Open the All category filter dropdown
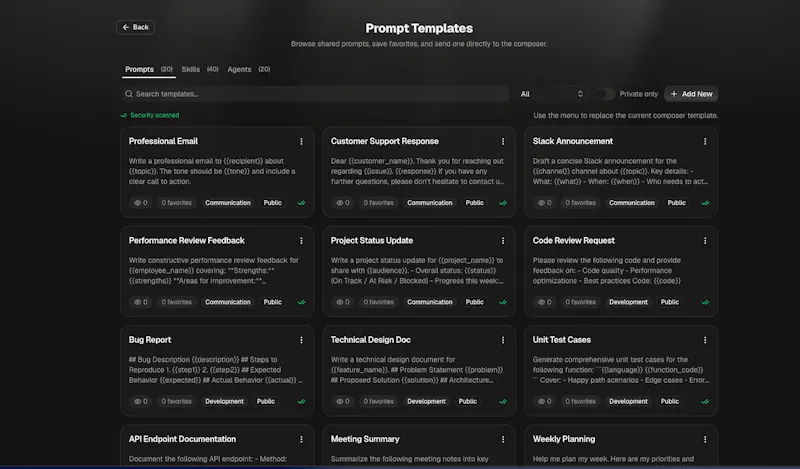Image resolution: width=800 pixels, height=469 pixels. tap(551, 94)
